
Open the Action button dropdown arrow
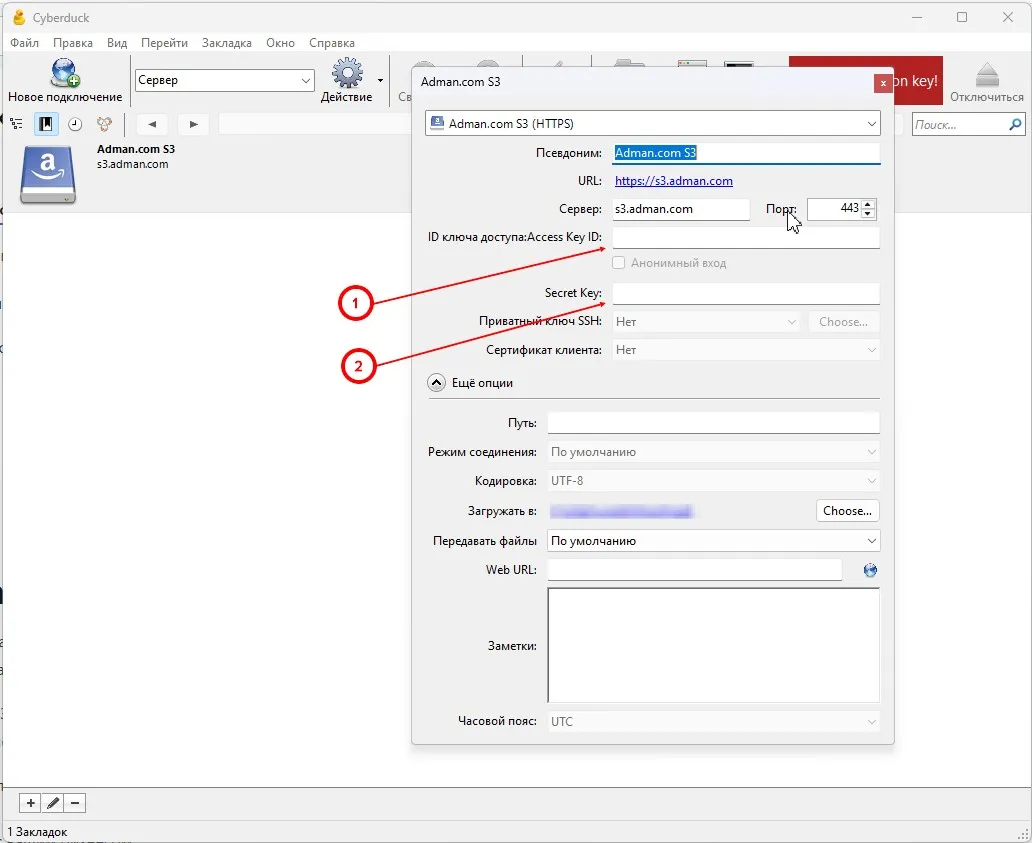380,80
